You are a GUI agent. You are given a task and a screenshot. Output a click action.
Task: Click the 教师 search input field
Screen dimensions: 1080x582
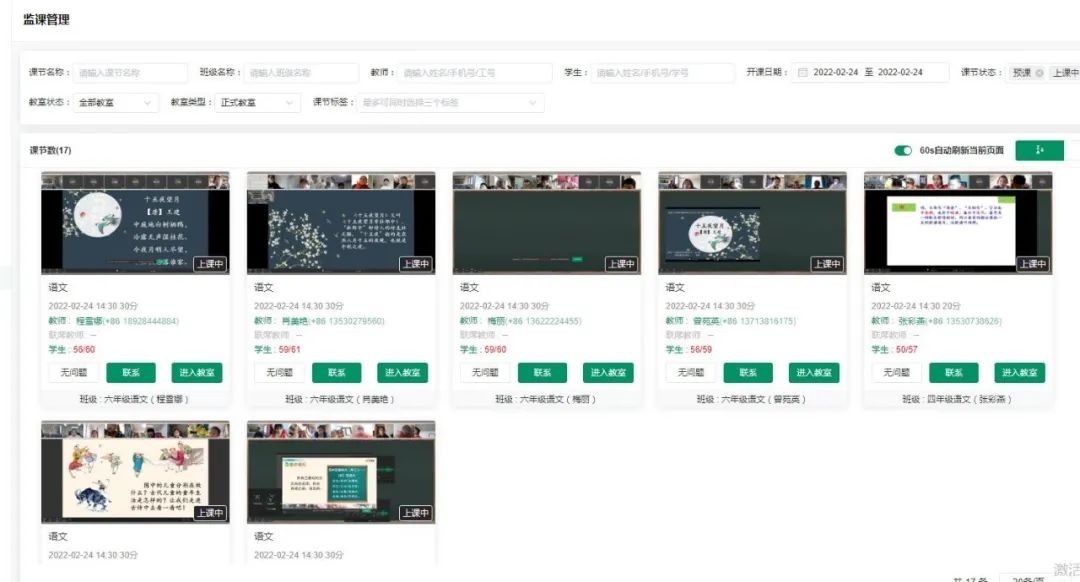click(475, 73)
